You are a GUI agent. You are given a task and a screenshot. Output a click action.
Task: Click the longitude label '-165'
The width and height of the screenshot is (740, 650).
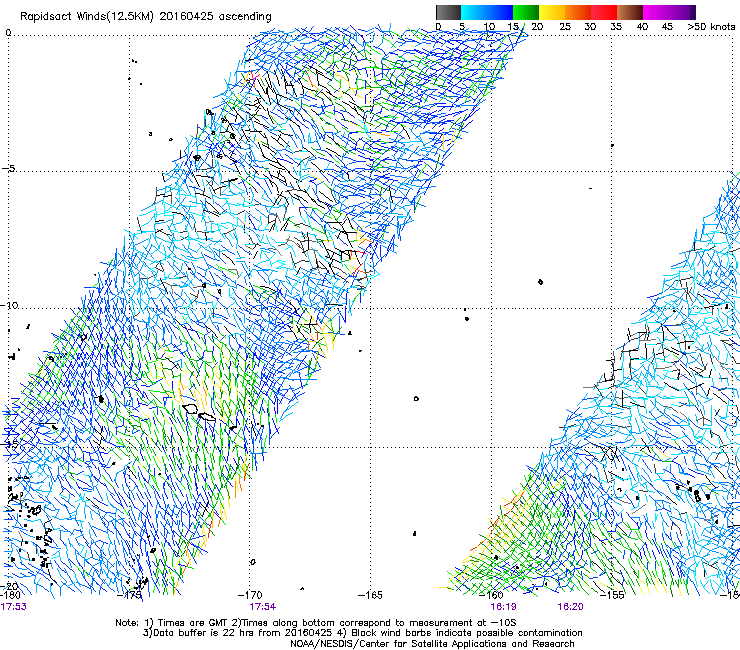point(370,595)
